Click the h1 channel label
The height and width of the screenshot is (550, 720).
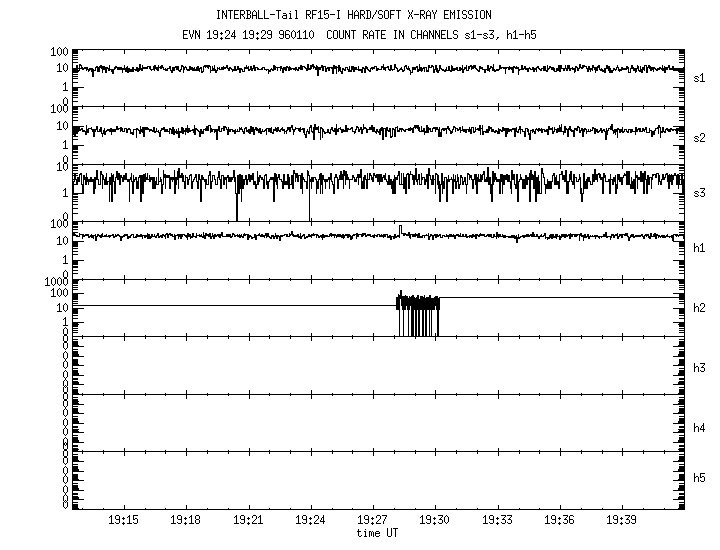pyautogui.click(x=700, y=248)
